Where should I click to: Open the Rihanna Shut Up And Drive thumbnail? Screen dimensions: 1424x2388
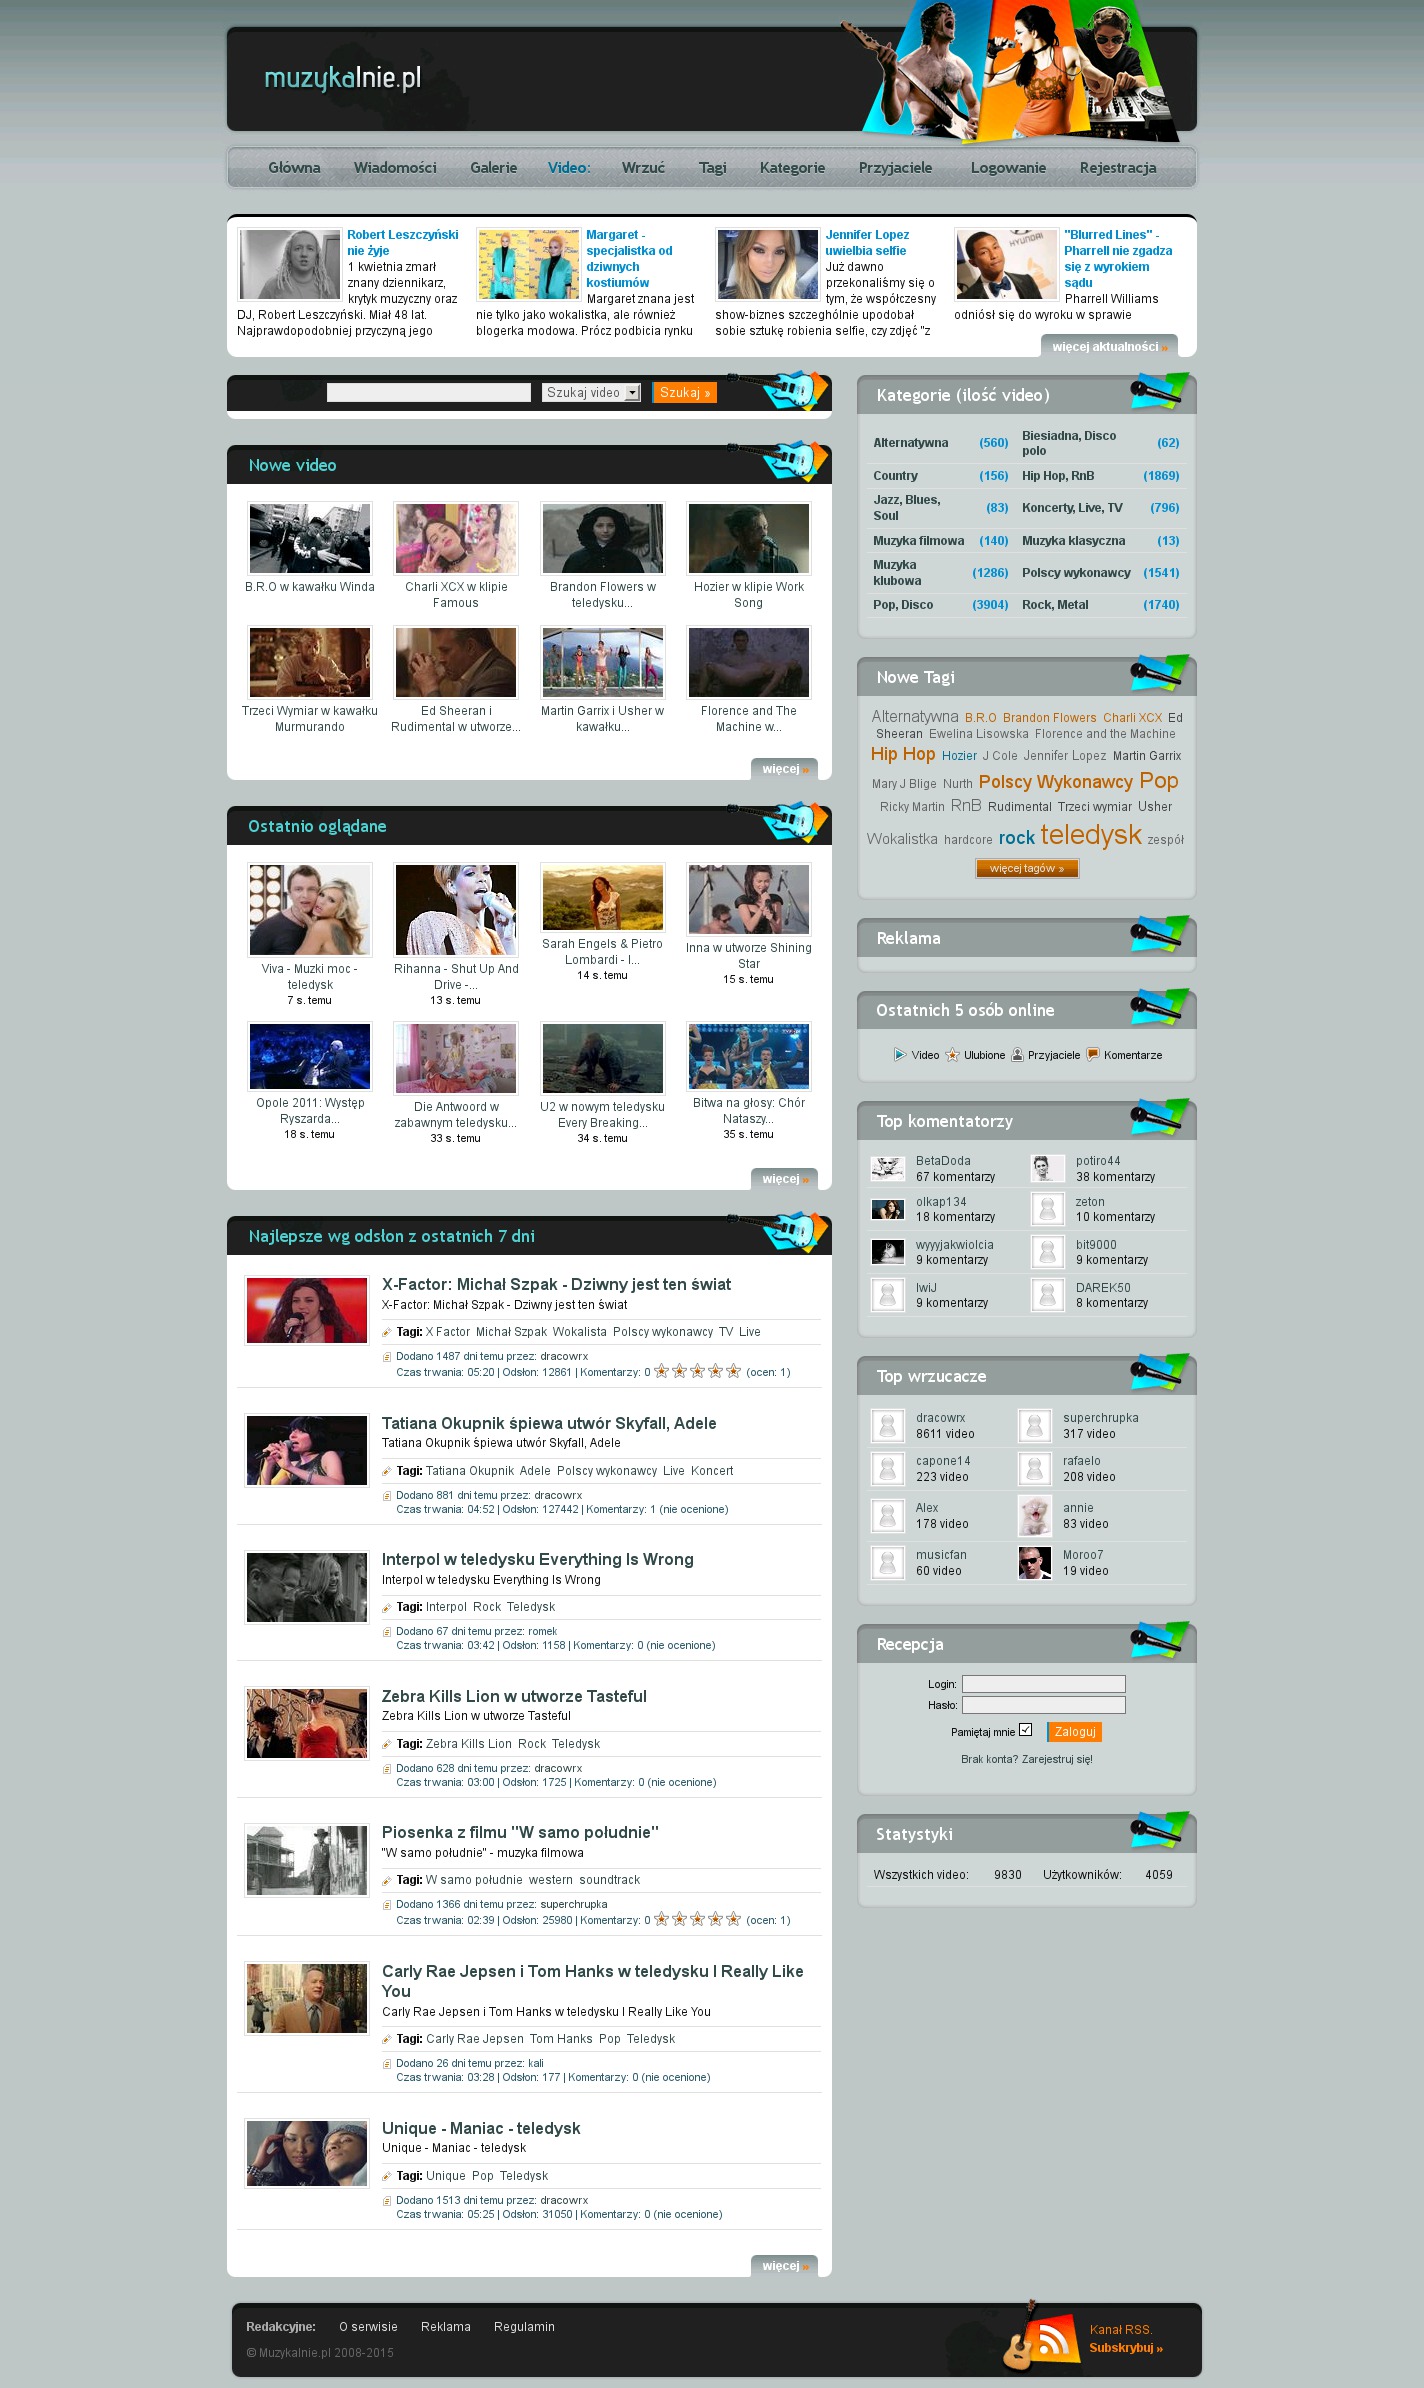(456, 909)
